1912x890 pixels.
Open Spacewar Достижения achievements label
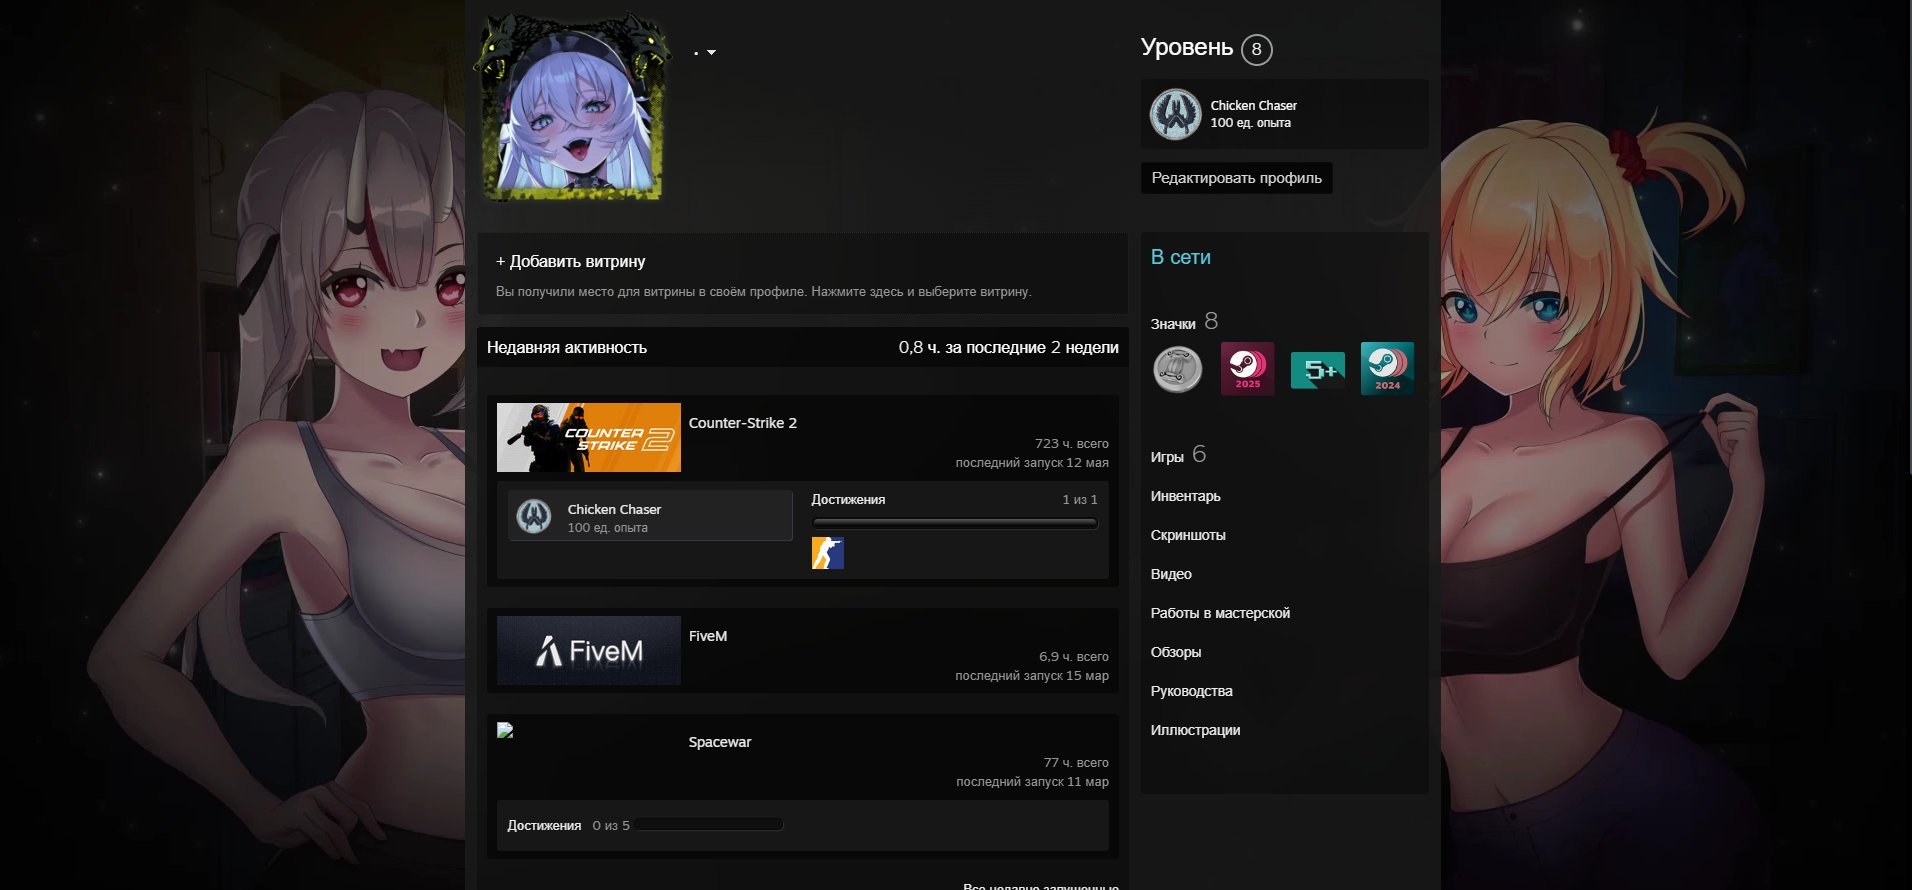(x=544, y=826)
